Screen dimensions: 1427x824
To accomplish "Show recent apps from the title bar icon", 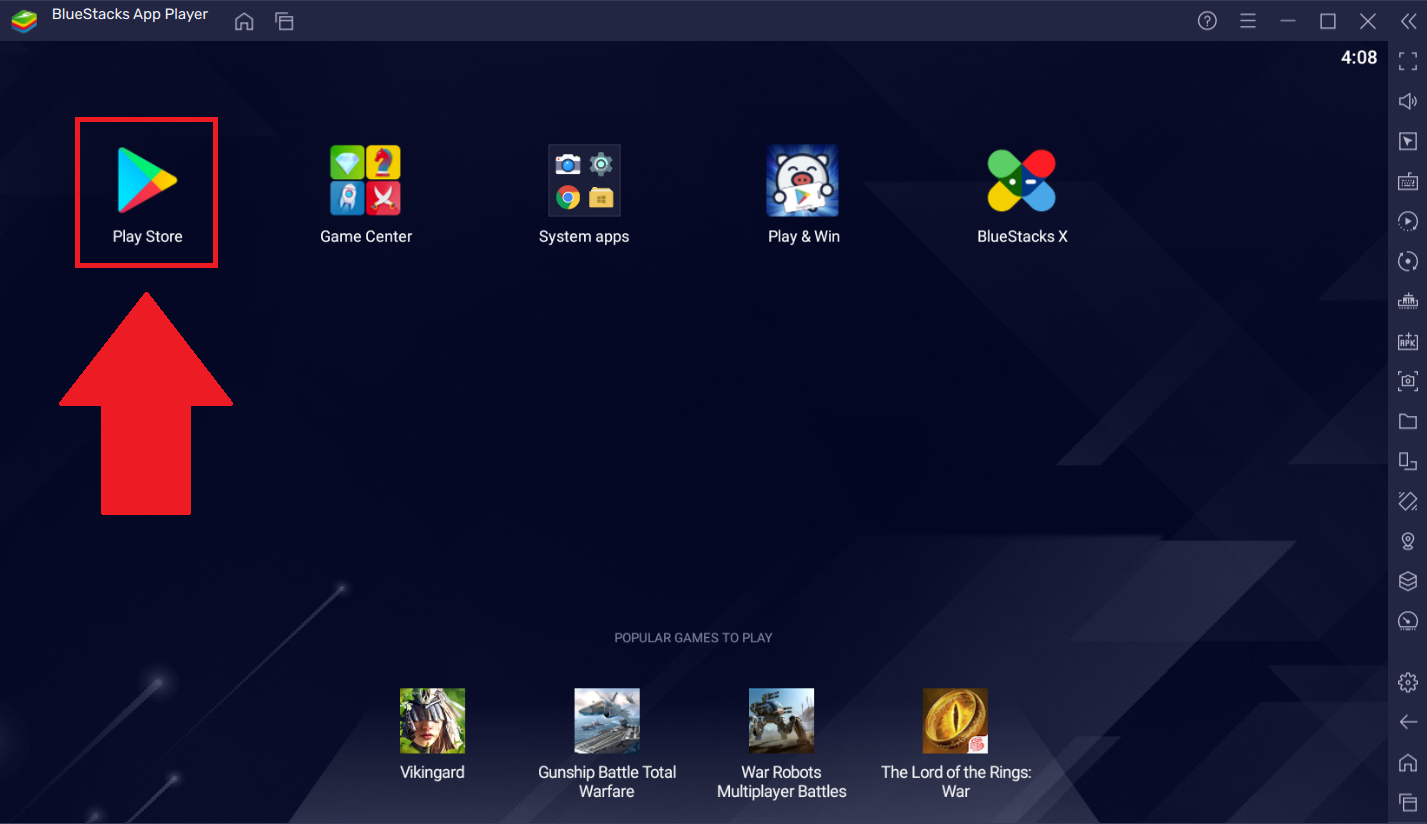I will [284, 21].
